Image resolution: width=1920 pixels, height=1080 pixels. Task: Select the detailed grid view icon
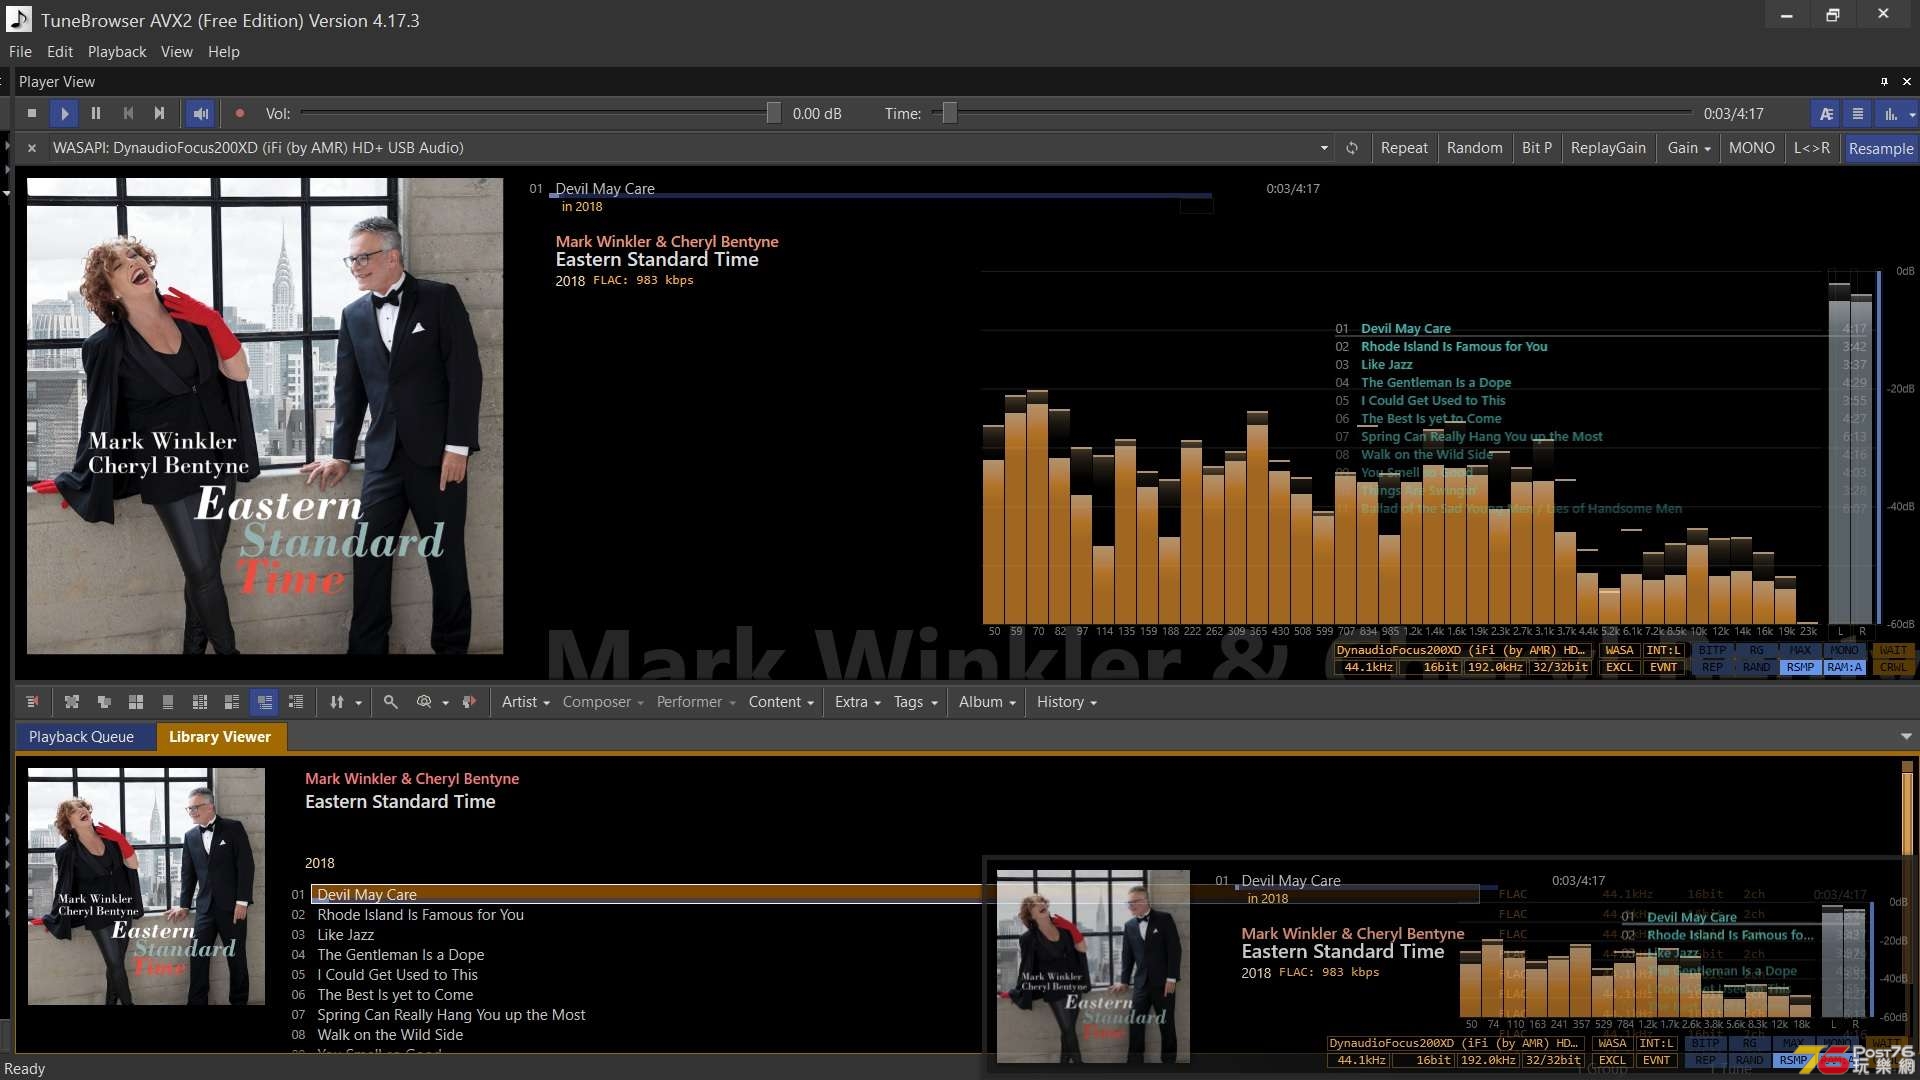[x=200, y=702]
